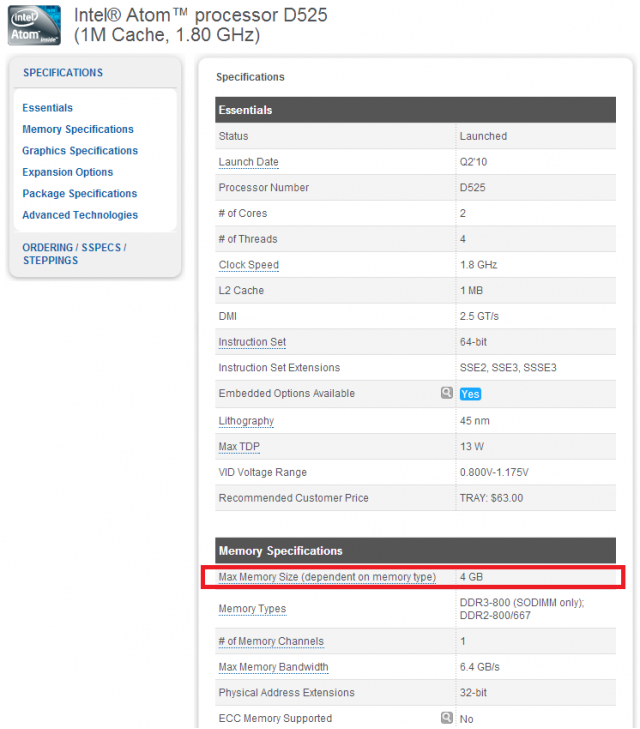Open Graphics Specifications sidebar link
This screenshot has height=729, width=640.
[80, 151]
